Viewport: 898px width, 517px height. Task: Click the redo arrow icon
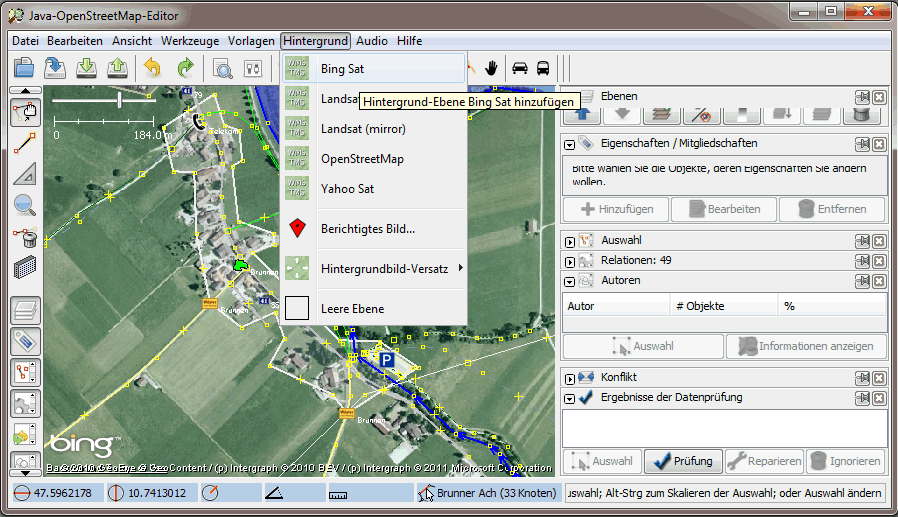coord(185,68)
